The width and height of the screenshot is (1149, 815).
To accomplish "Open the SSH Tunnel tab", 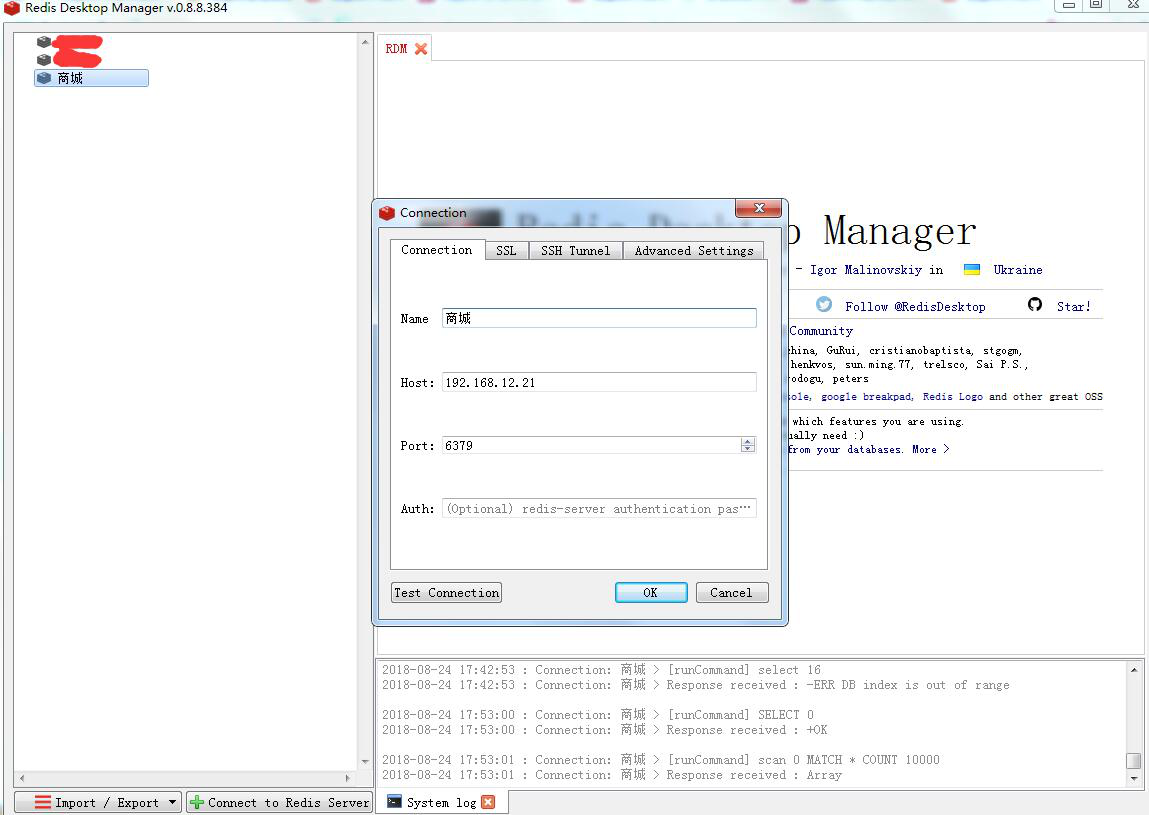I will 575,251.
